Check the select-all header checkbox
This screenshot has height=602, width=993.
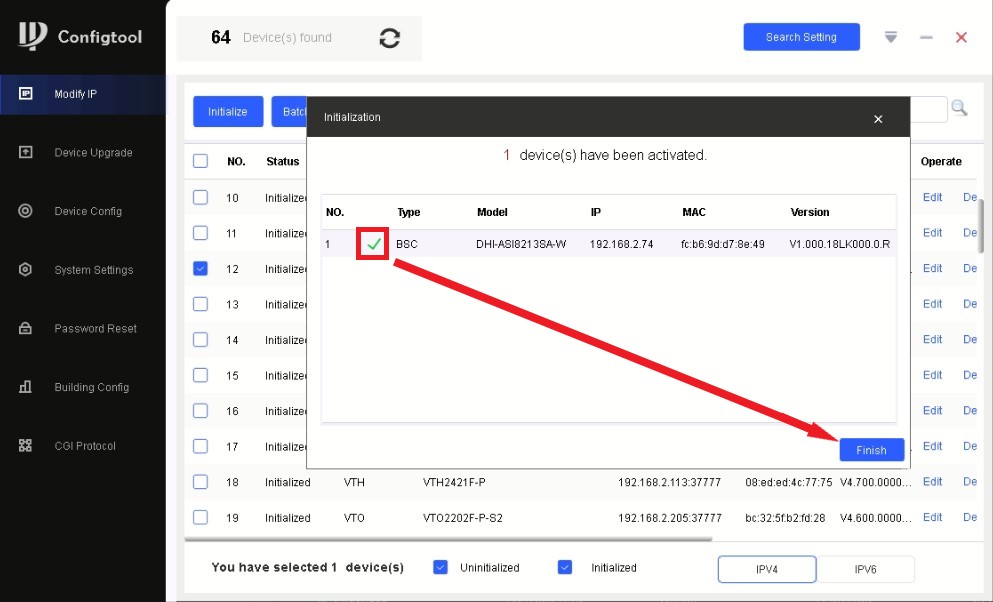[x=200, y=161]
